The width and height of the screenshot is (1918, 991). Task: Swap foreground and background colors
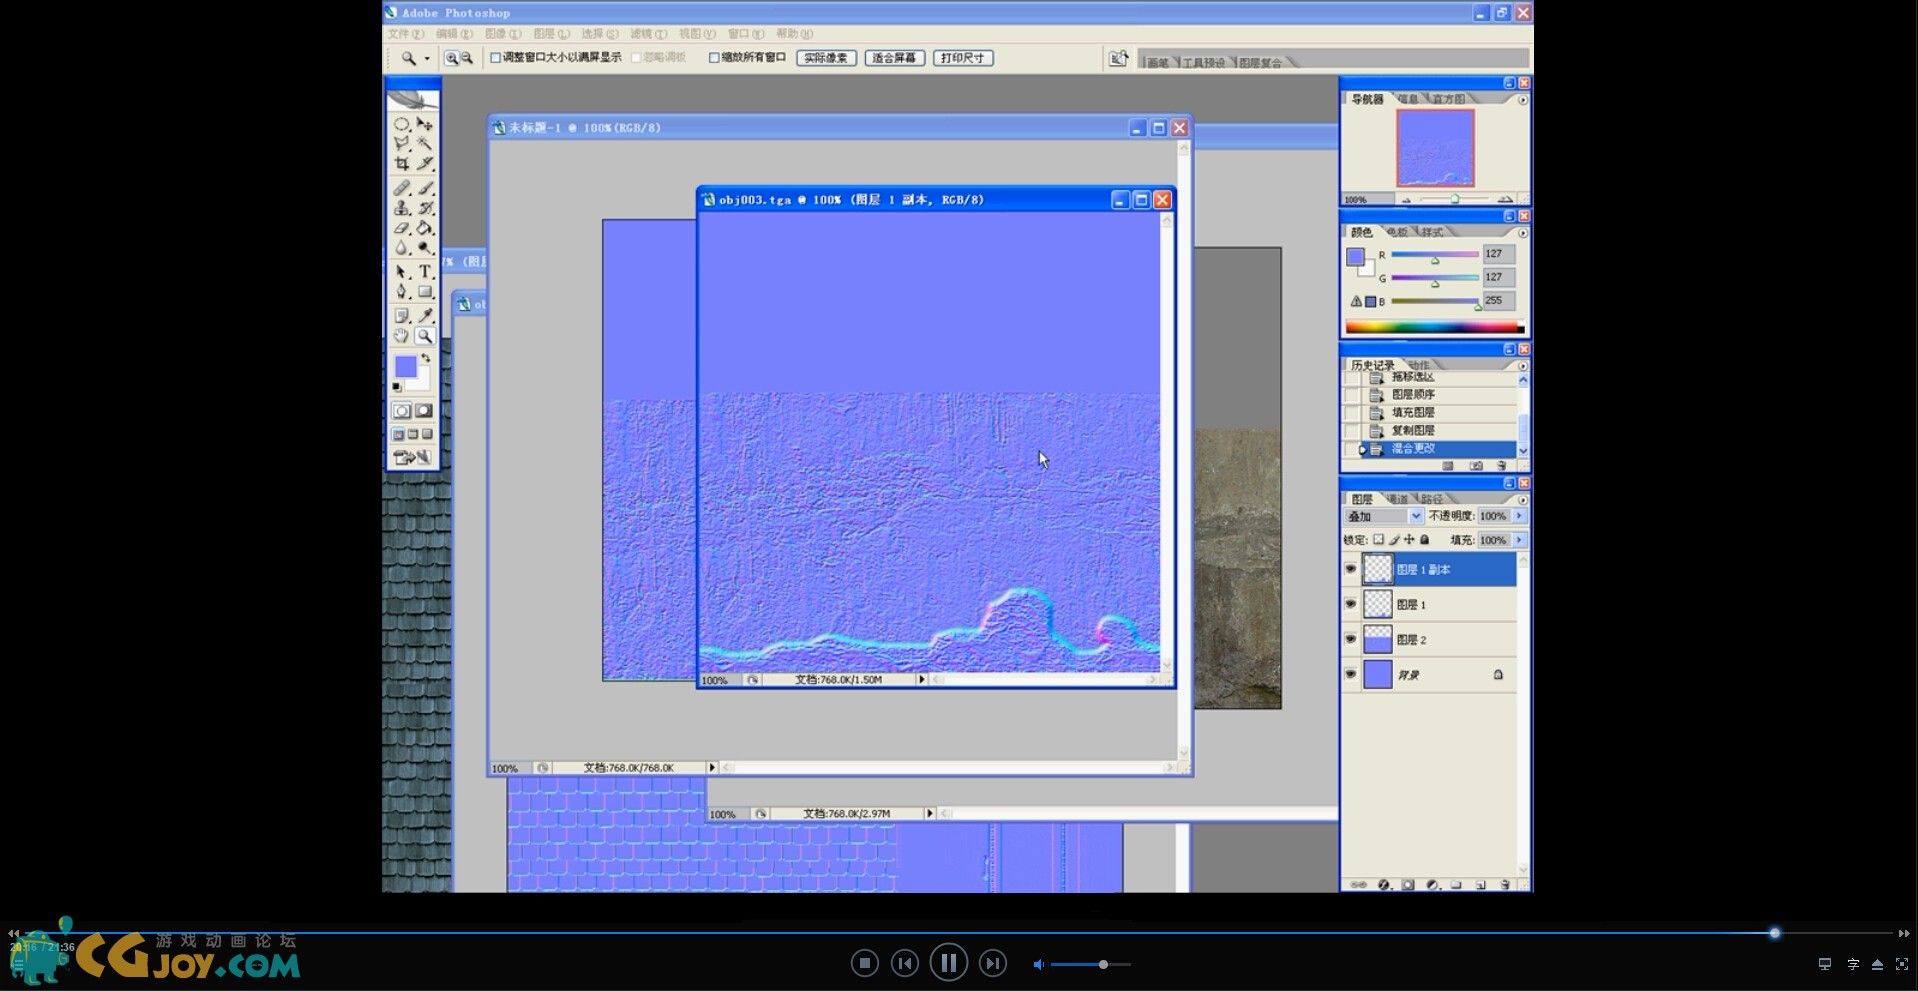click(426, 358)
